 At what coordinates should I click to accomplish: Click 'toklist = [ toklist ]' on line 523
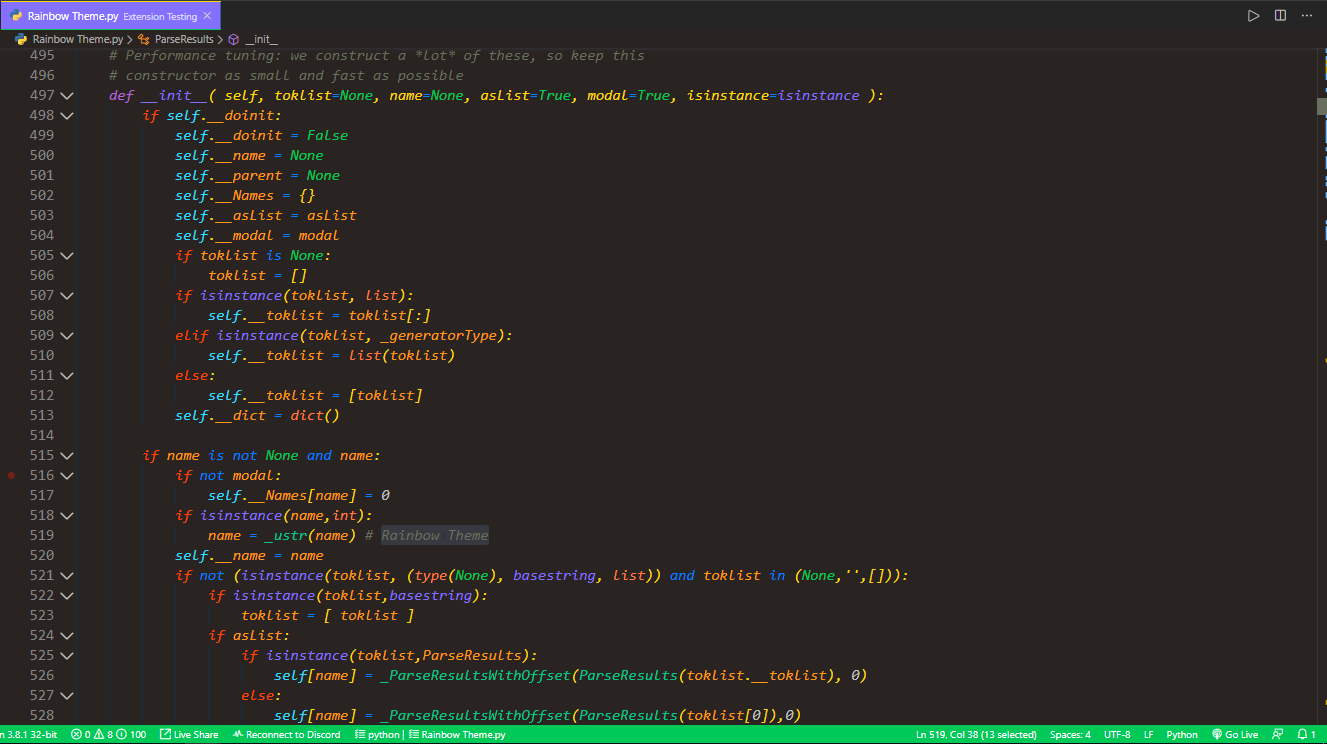pos(327,615)
